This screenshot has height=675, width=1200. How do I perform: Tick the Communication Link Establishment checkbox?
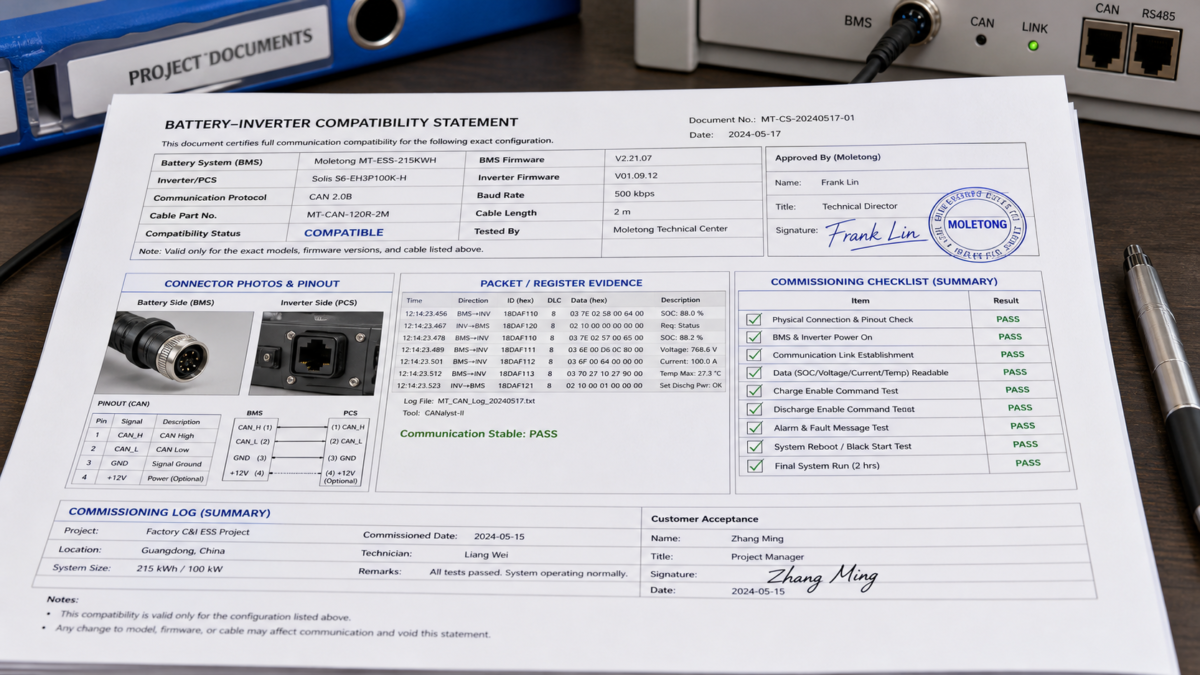[x=755, y=356]
